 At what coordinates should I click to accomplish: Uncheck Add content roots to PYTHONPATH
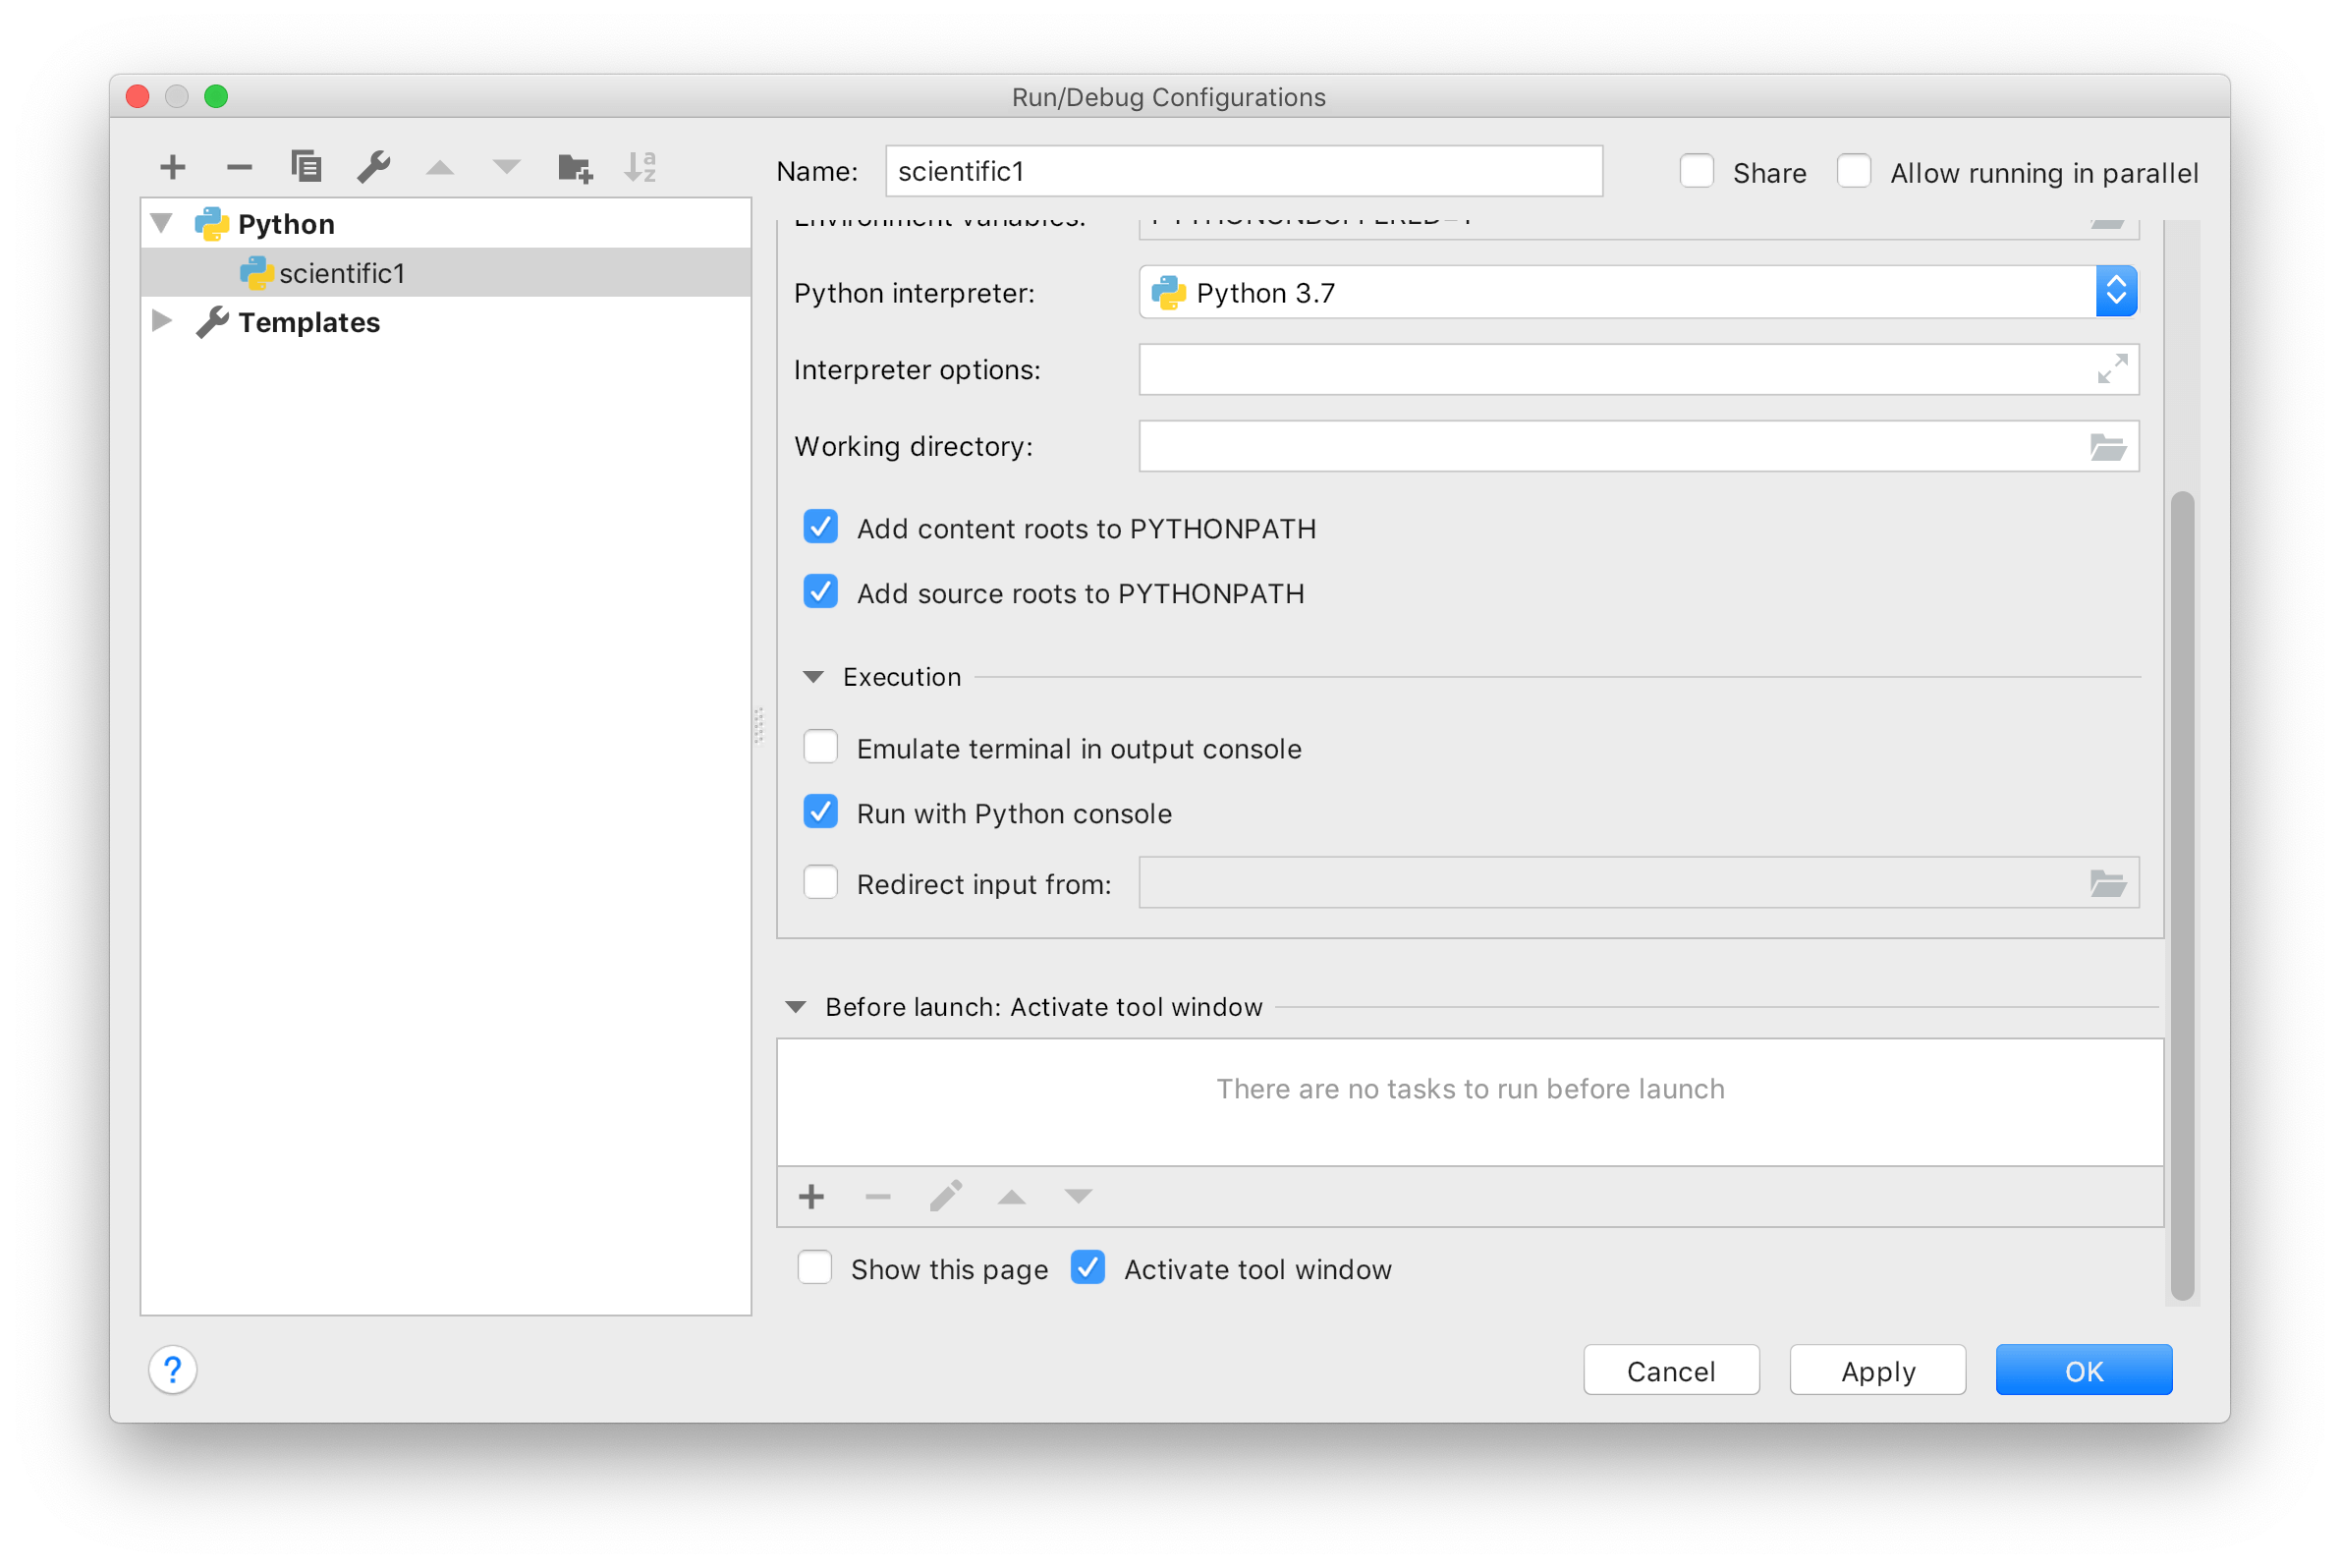click(x=821, y=528)
